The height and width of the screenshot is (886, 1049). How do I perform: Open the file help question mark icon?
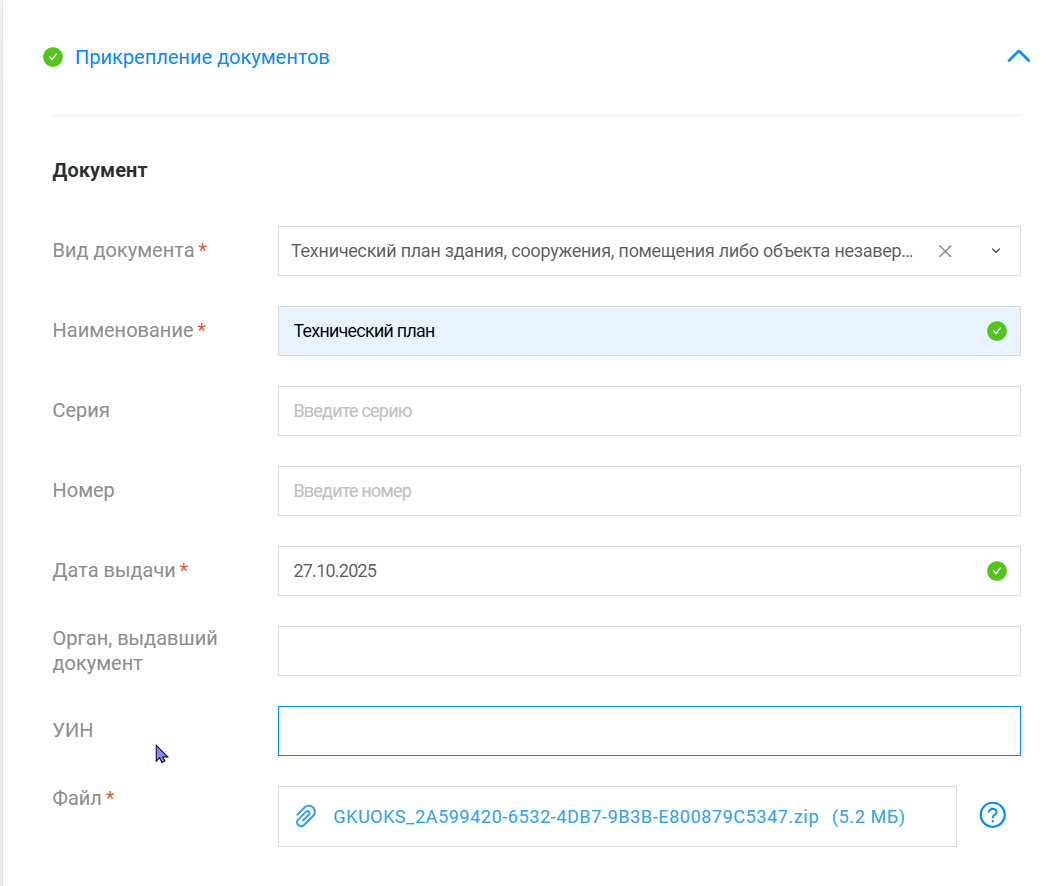992,815
